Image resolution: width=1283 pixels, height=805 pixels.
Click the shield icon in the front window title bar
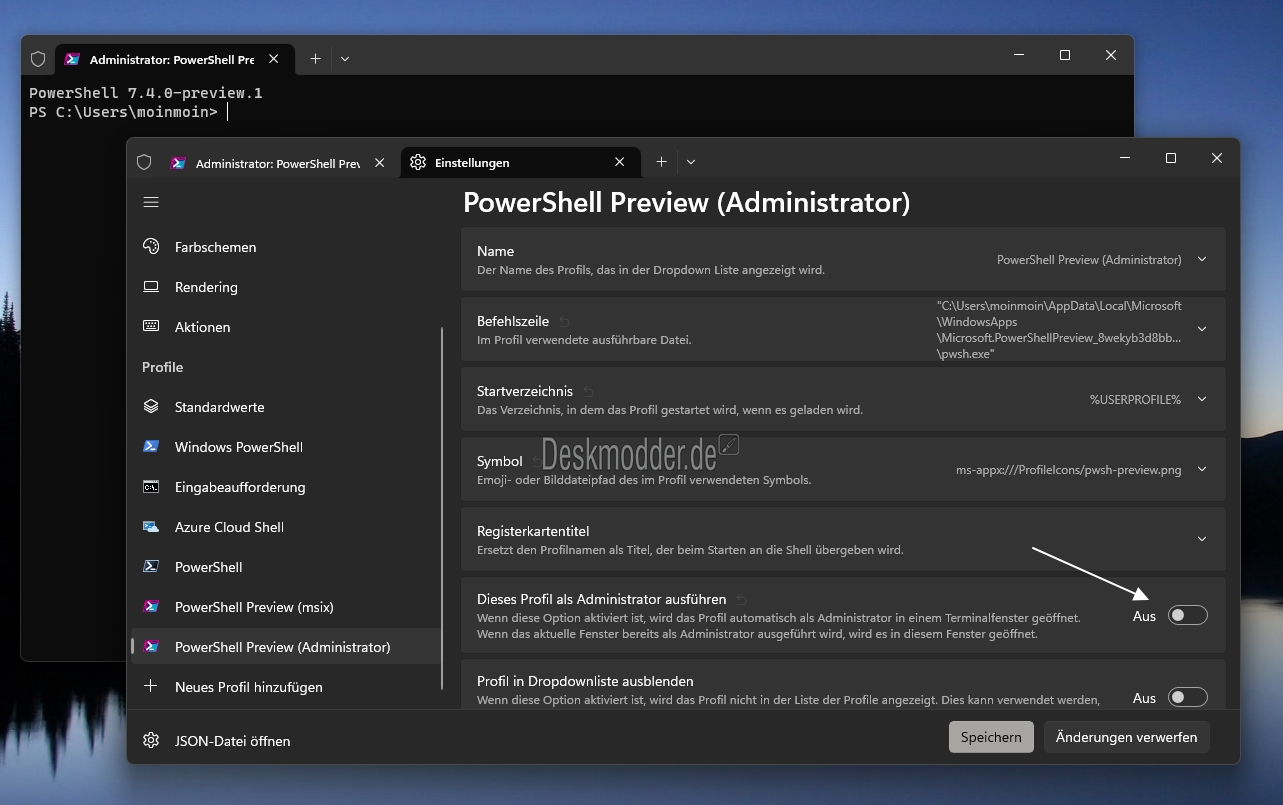coord(144,162)
